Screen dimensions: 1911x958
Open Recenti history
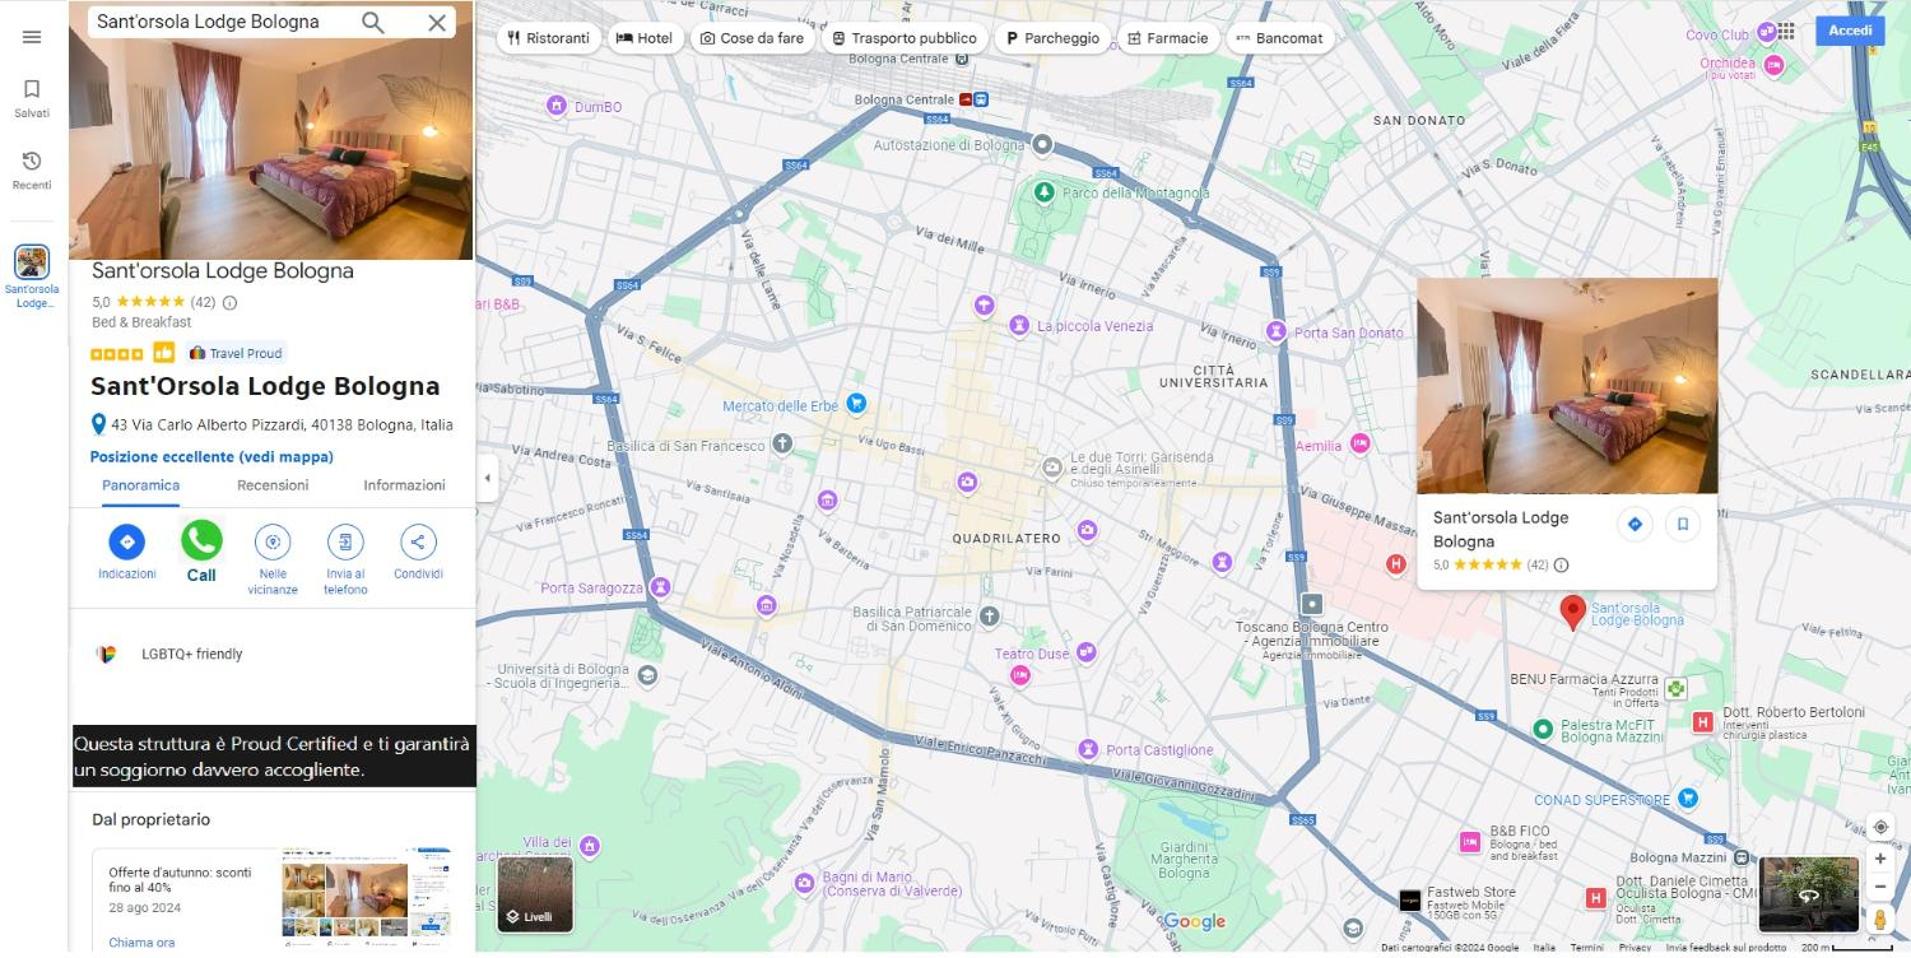[x=32, y=171]
